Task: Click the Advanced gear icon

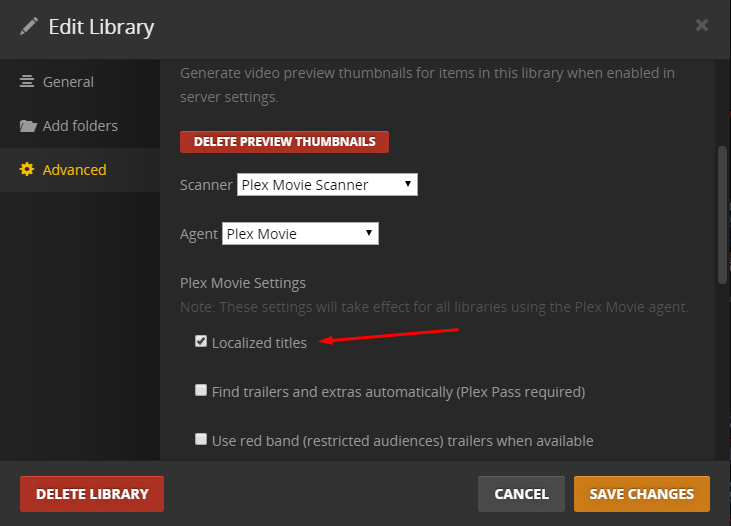Action: pos(27,169)
